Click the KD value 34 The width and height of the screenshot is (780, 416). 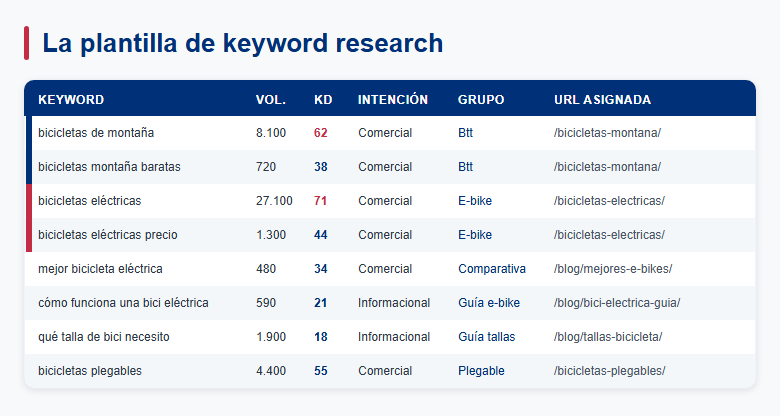(x=321, y=269)
